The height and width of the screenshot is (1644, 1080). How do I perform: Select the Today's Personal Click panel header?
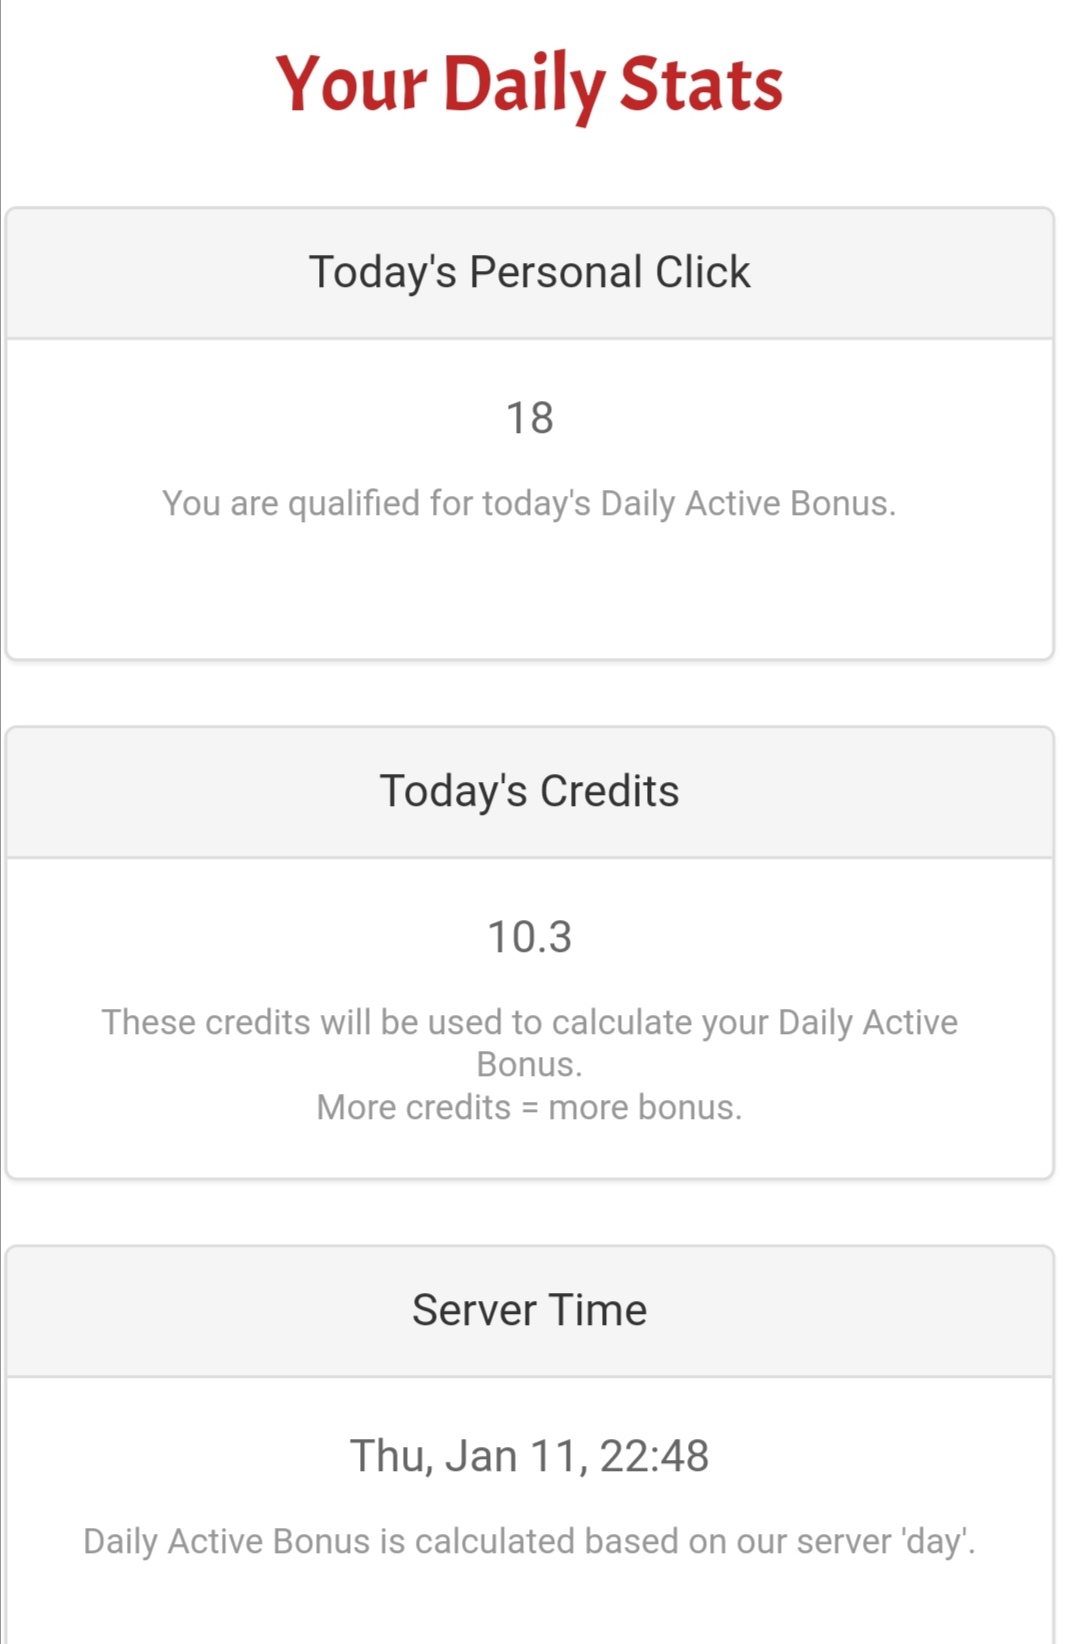click(x=529, y=273)
